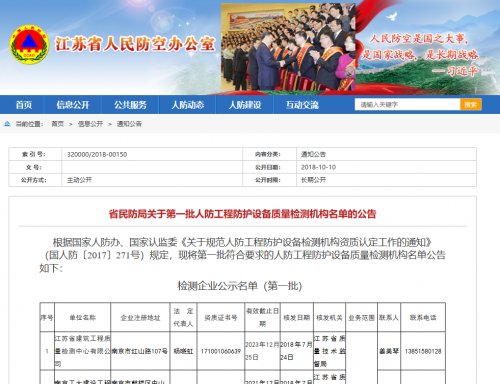
Task: Open the 信息公开 navigation menu item
Action: coord(73,105)
